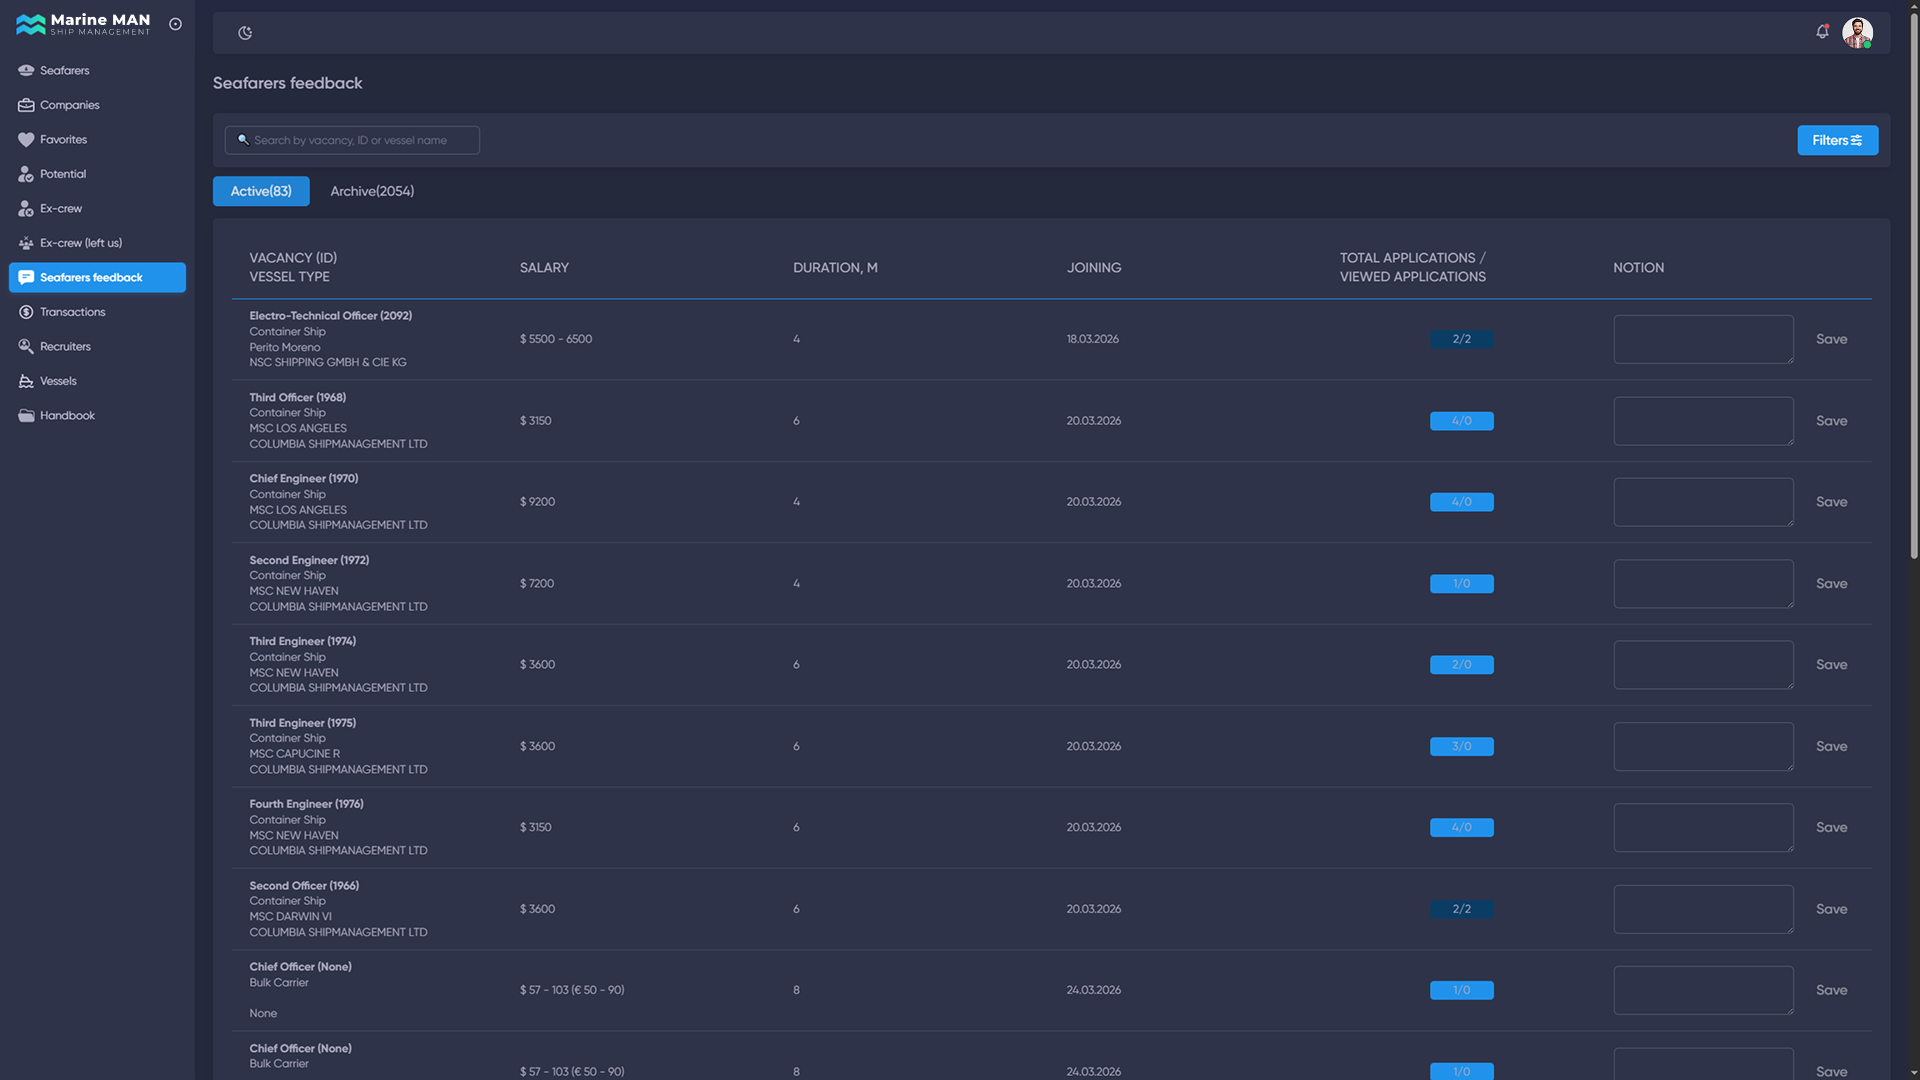Screen dimensions: 1920x1080
Task: Open the Ex-crew (left us) icon
Action: [x=26, y=243]
